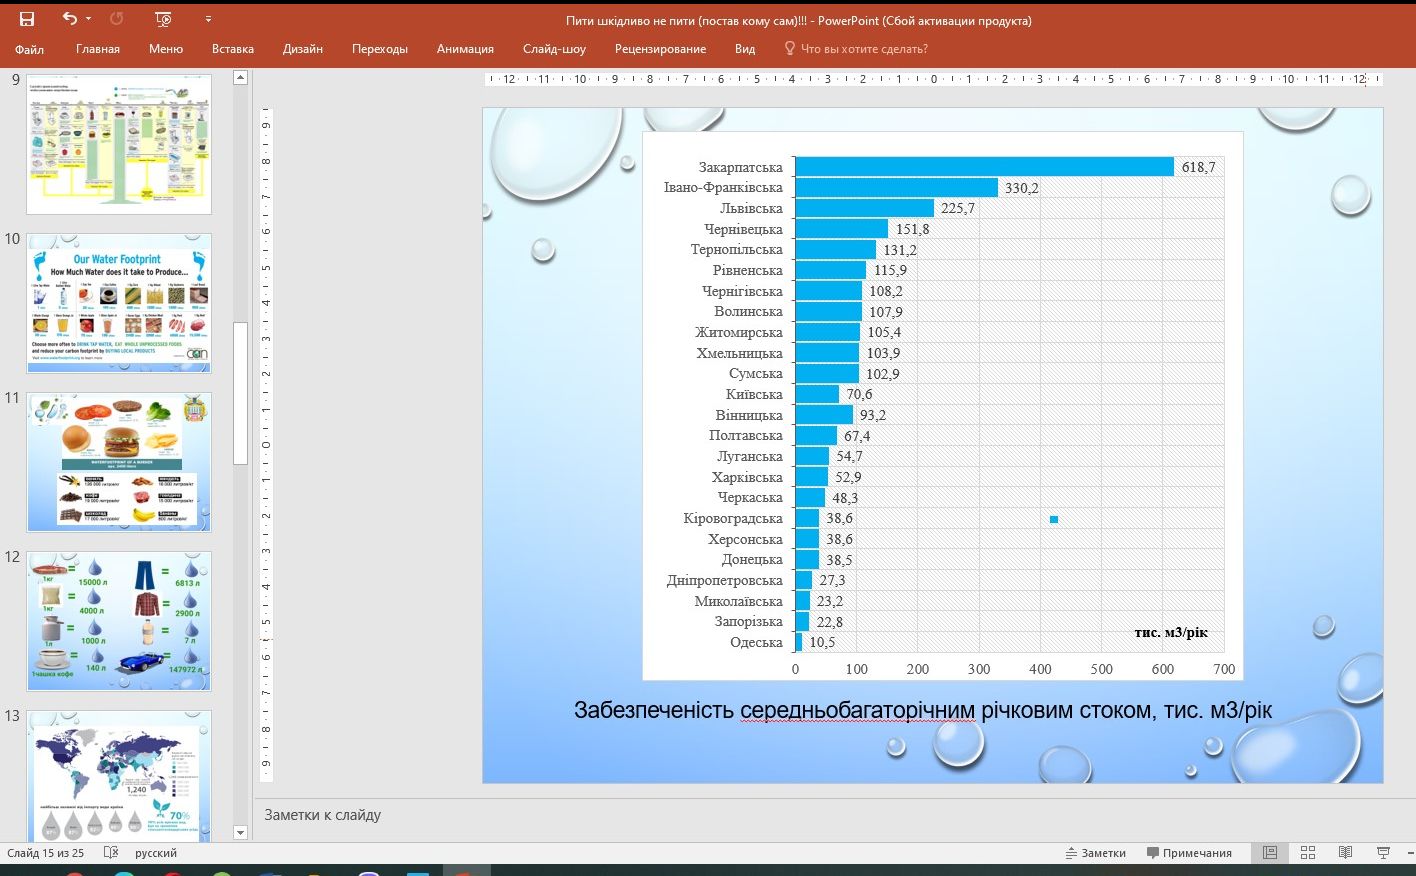Launch Slide Show from status bar icon
This screenshot has width=1416, height=876.
1383,853
